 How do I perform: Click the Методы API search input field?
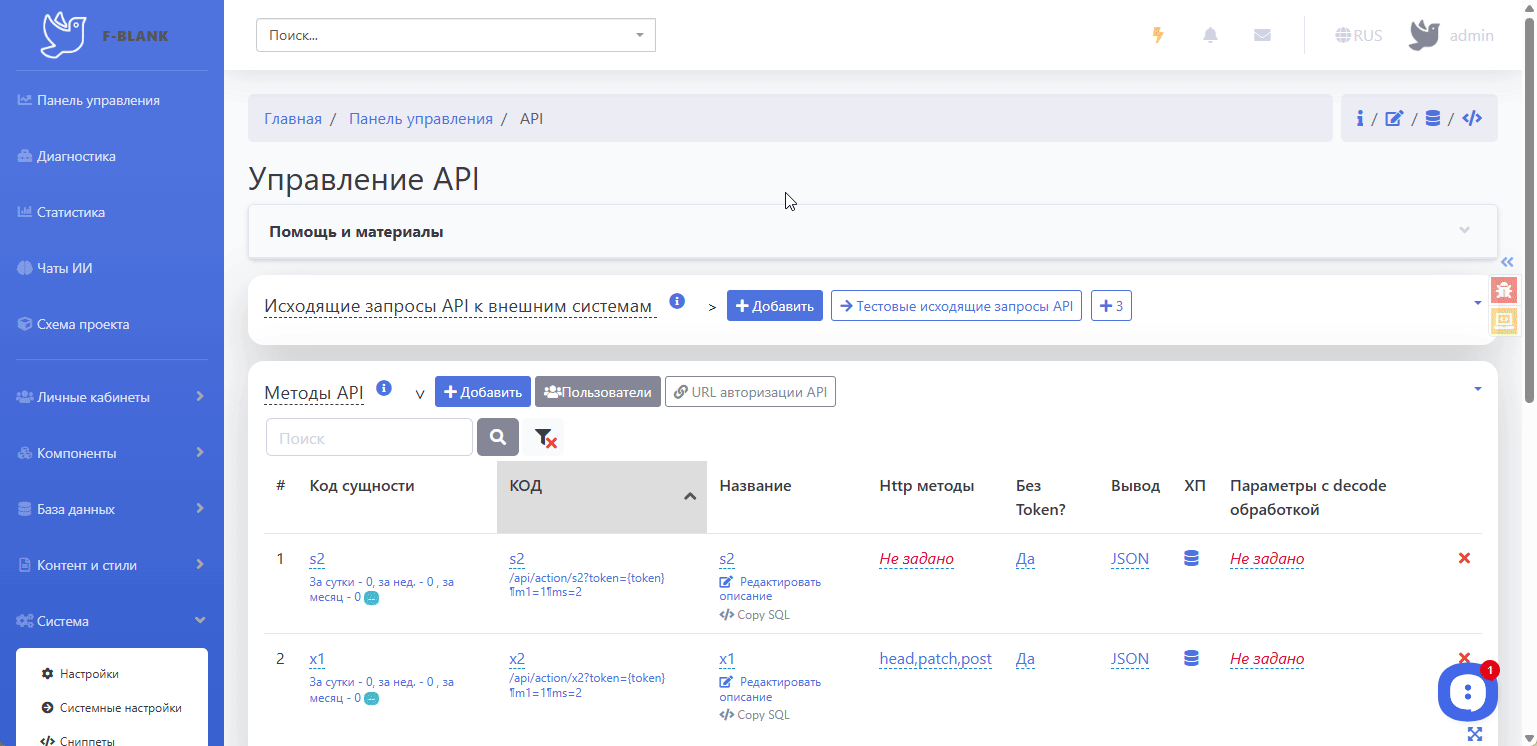[369, 437]
